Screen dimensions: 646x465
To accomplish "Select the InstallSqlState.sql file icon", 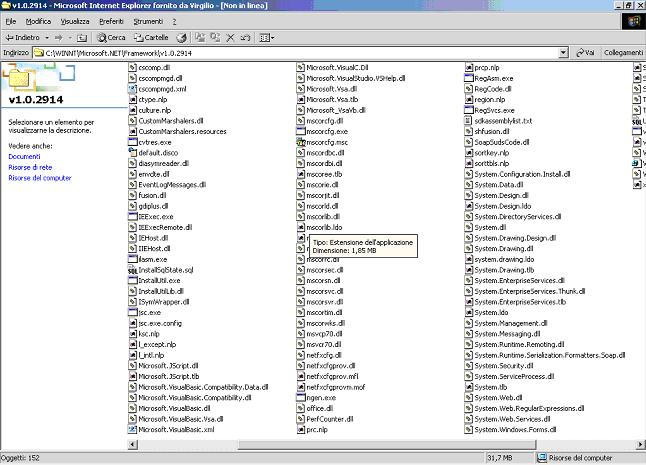I will [x=132, y=270].
